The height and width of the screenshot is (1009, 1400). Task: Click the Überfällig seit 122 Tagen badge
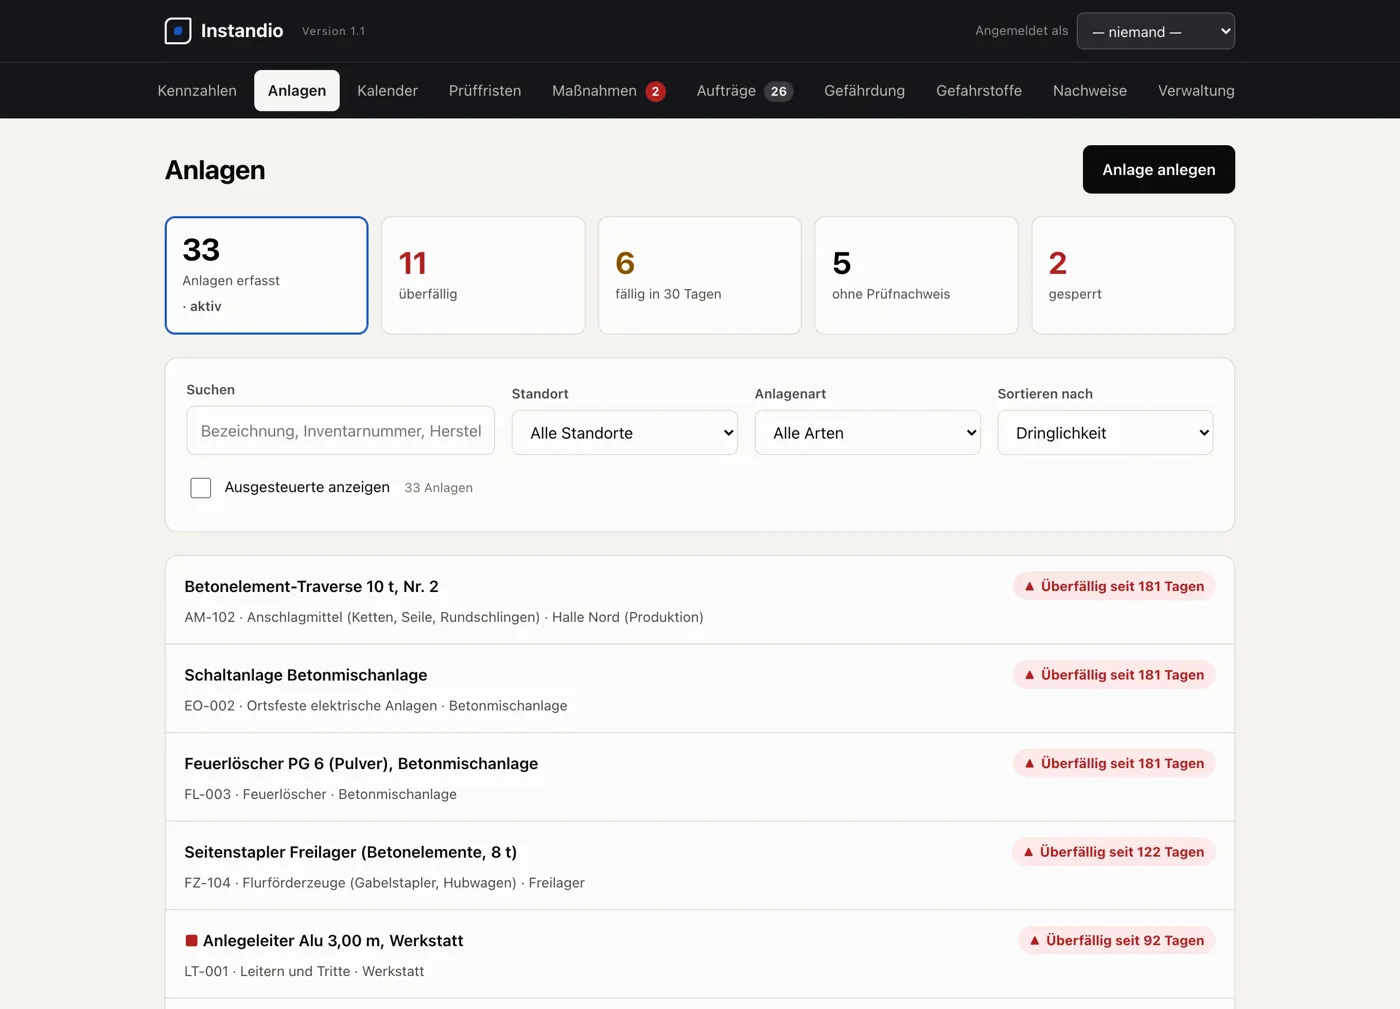(1114, 852)
